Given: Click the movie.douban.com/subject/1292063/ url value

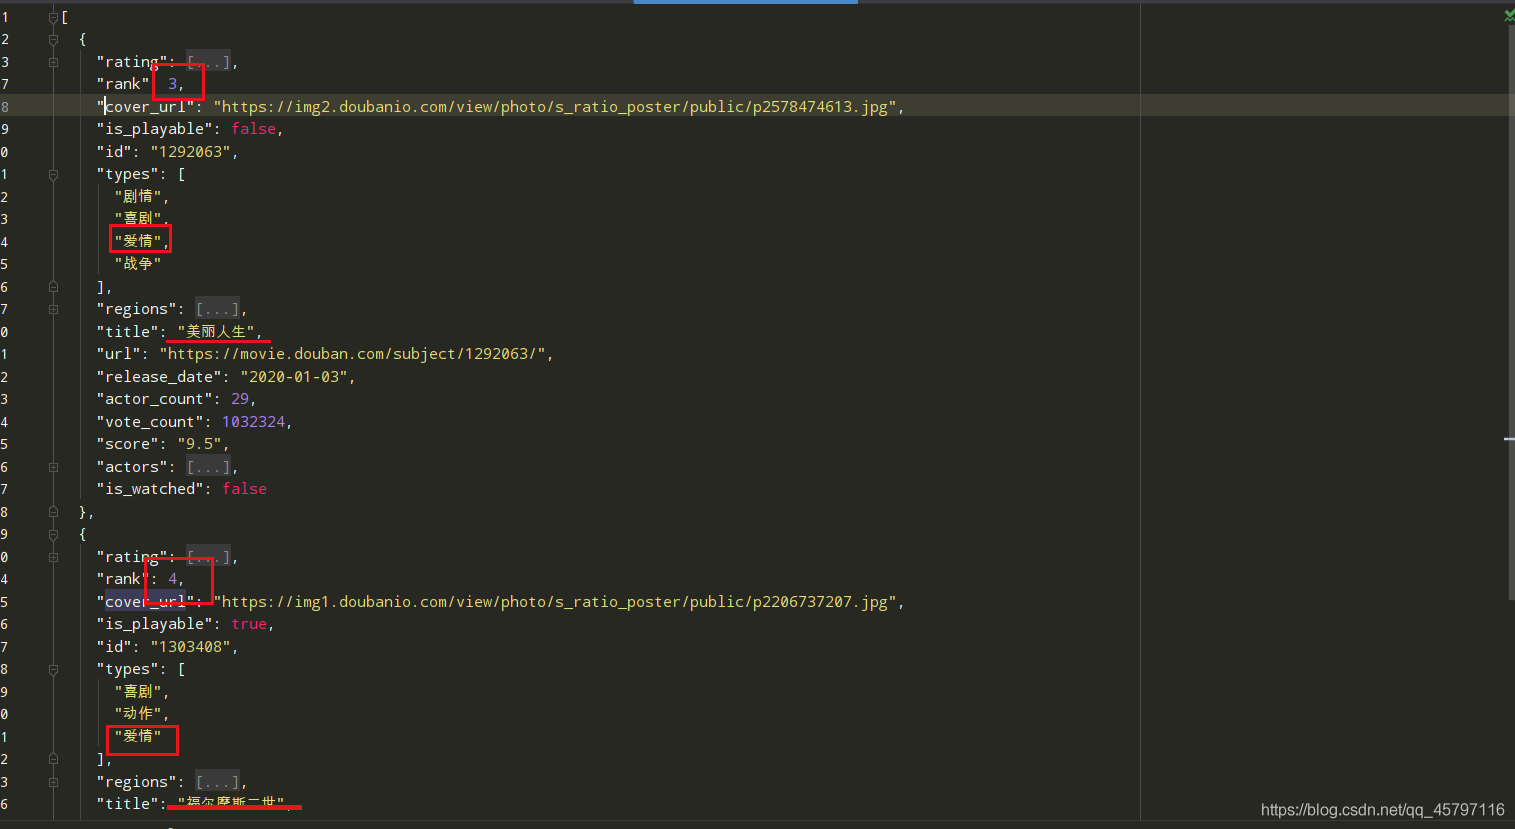Looking at the screenshot, I should (x=352, y=354).
